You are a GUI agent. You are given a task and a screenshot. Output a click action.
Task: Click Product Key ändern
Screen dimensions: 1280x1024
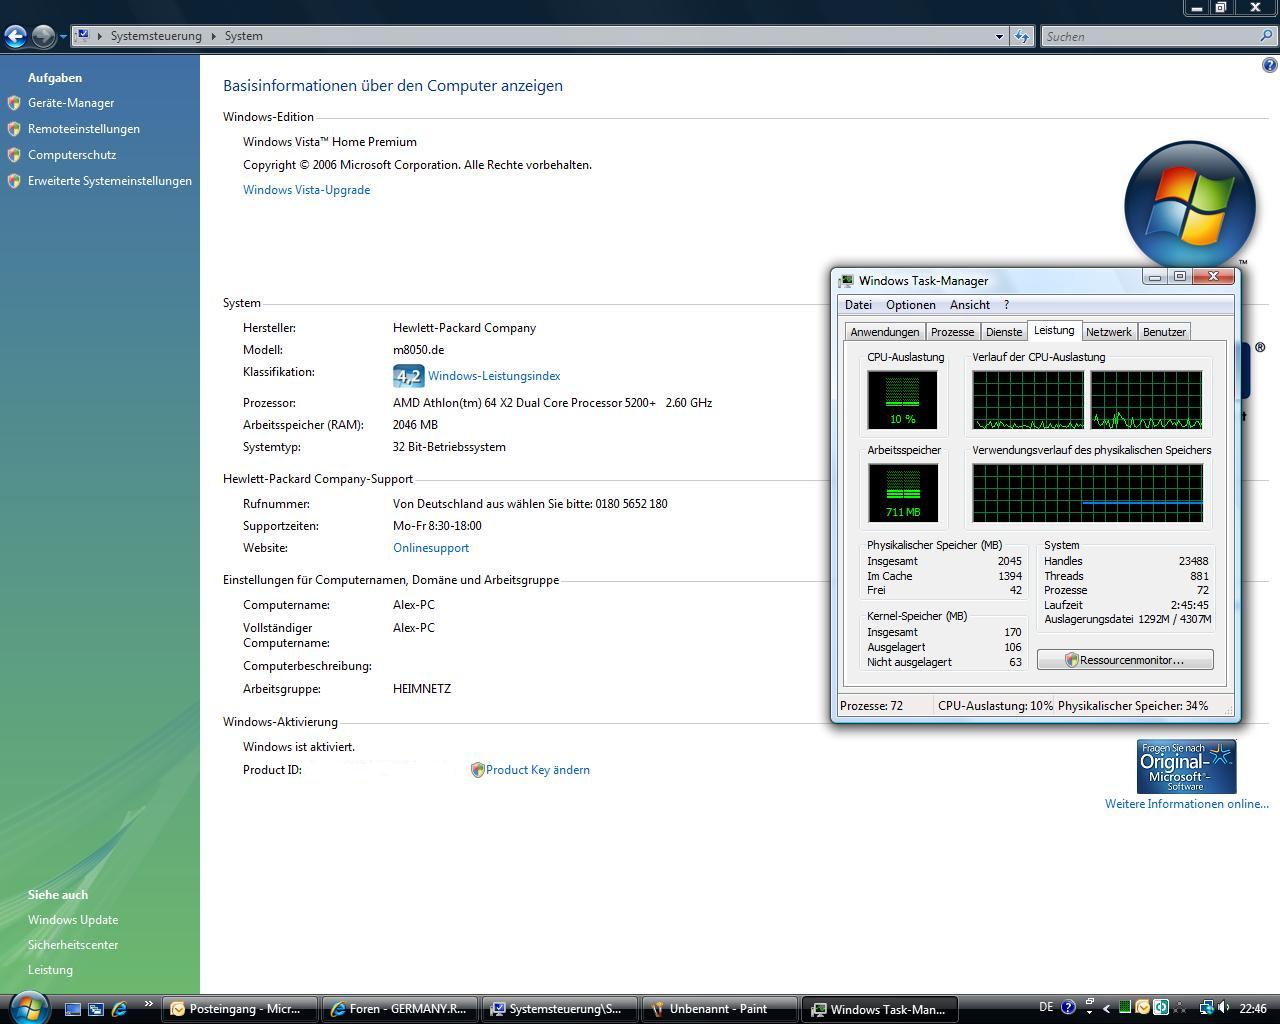click(x=538, y=770)
